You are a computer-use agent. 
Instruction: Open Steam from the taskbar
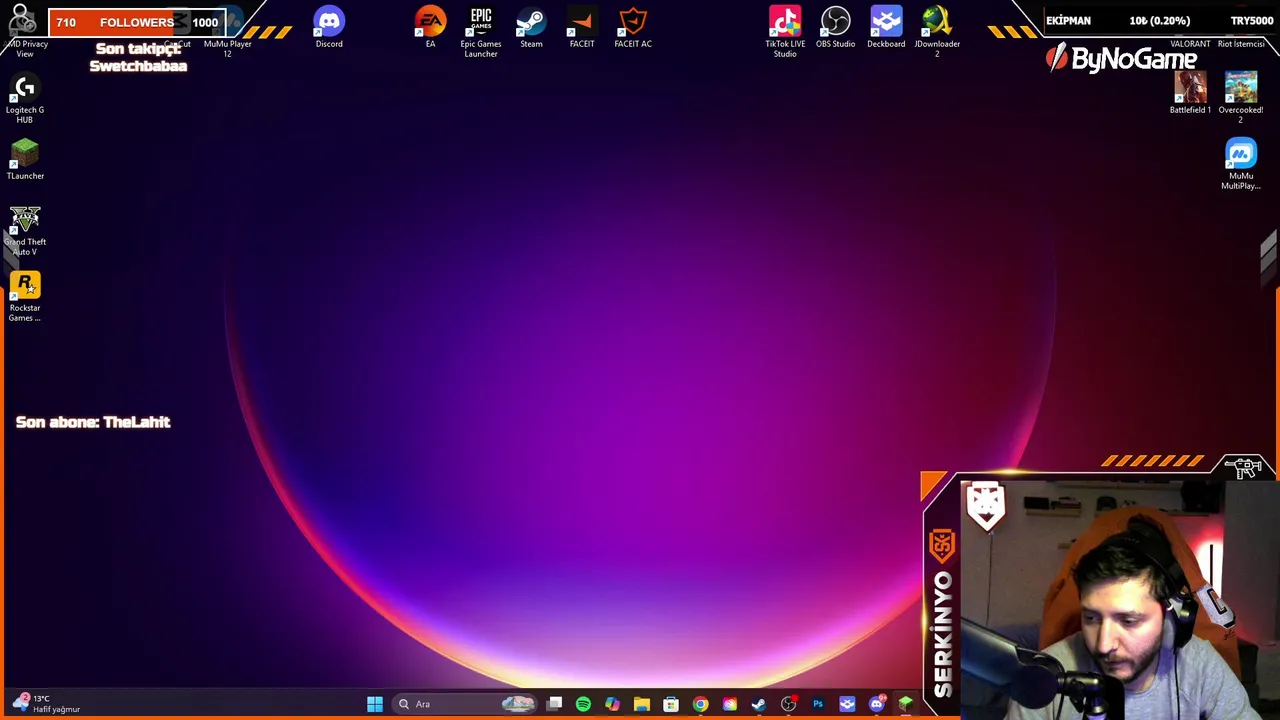click(x=759, y=704)
